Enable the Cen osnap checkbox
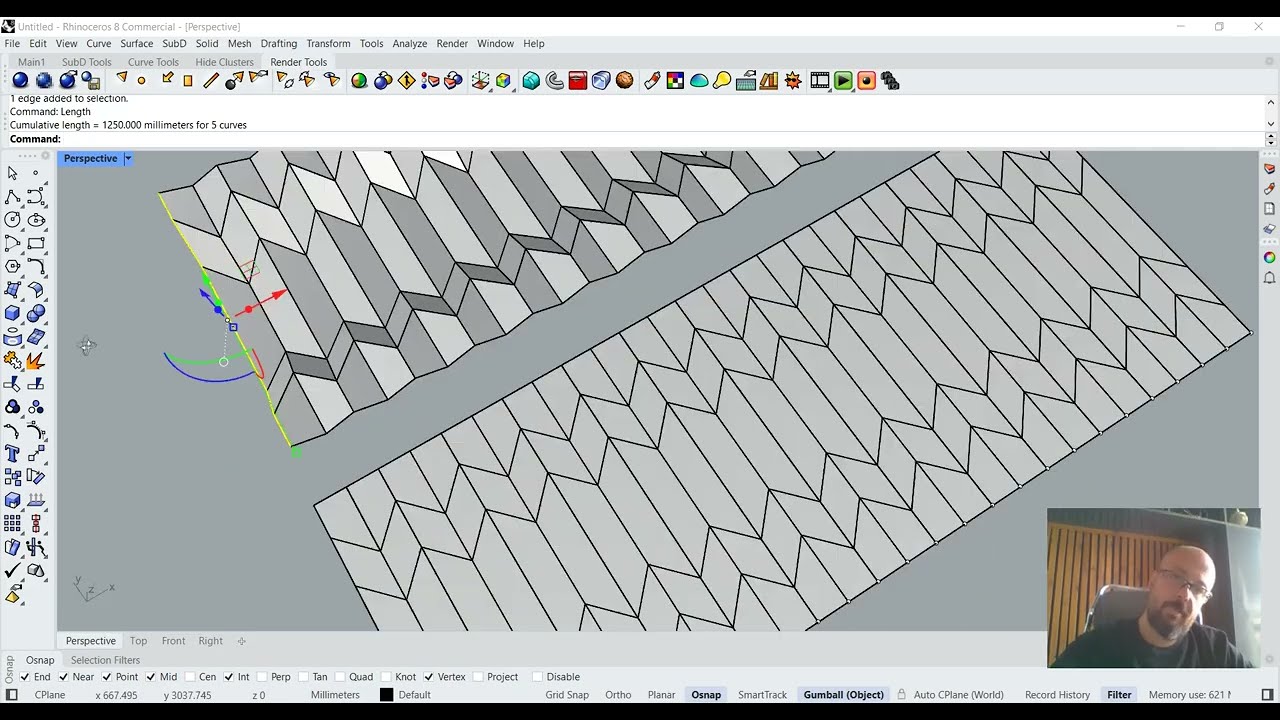 click(190, 677)
